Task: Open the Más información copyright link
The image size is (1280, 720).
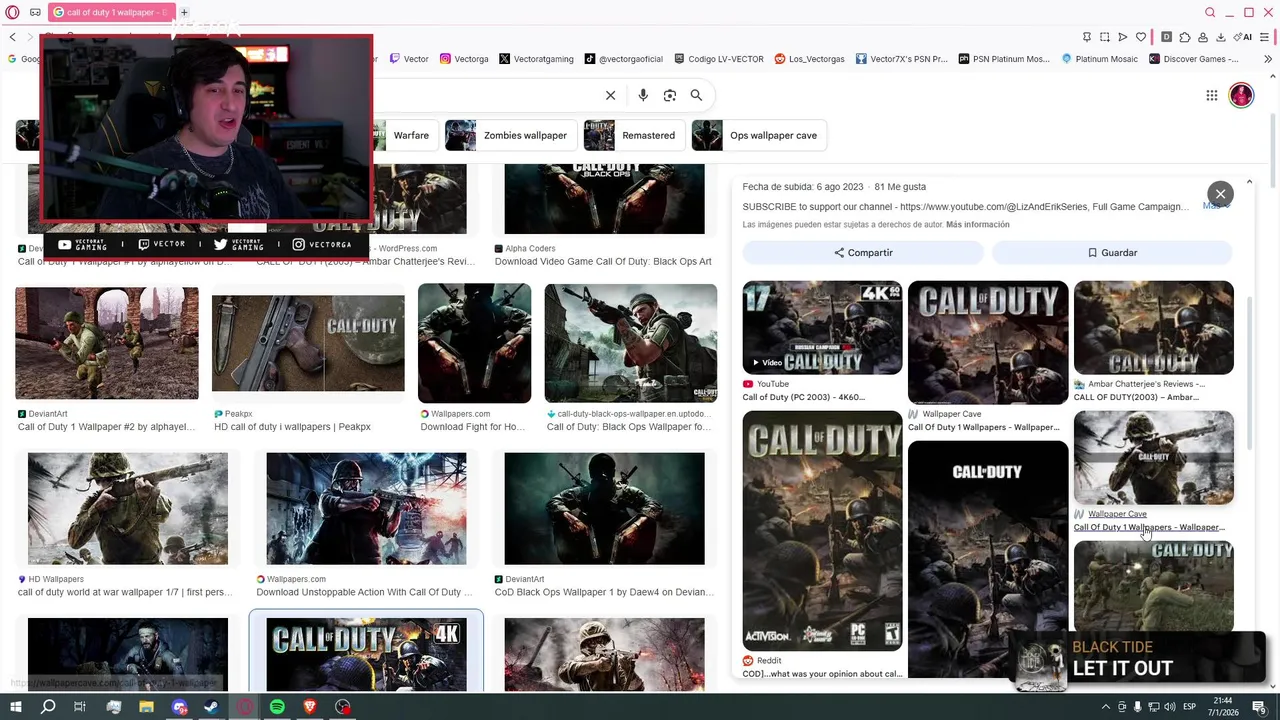Action: [x=977, y=225]
